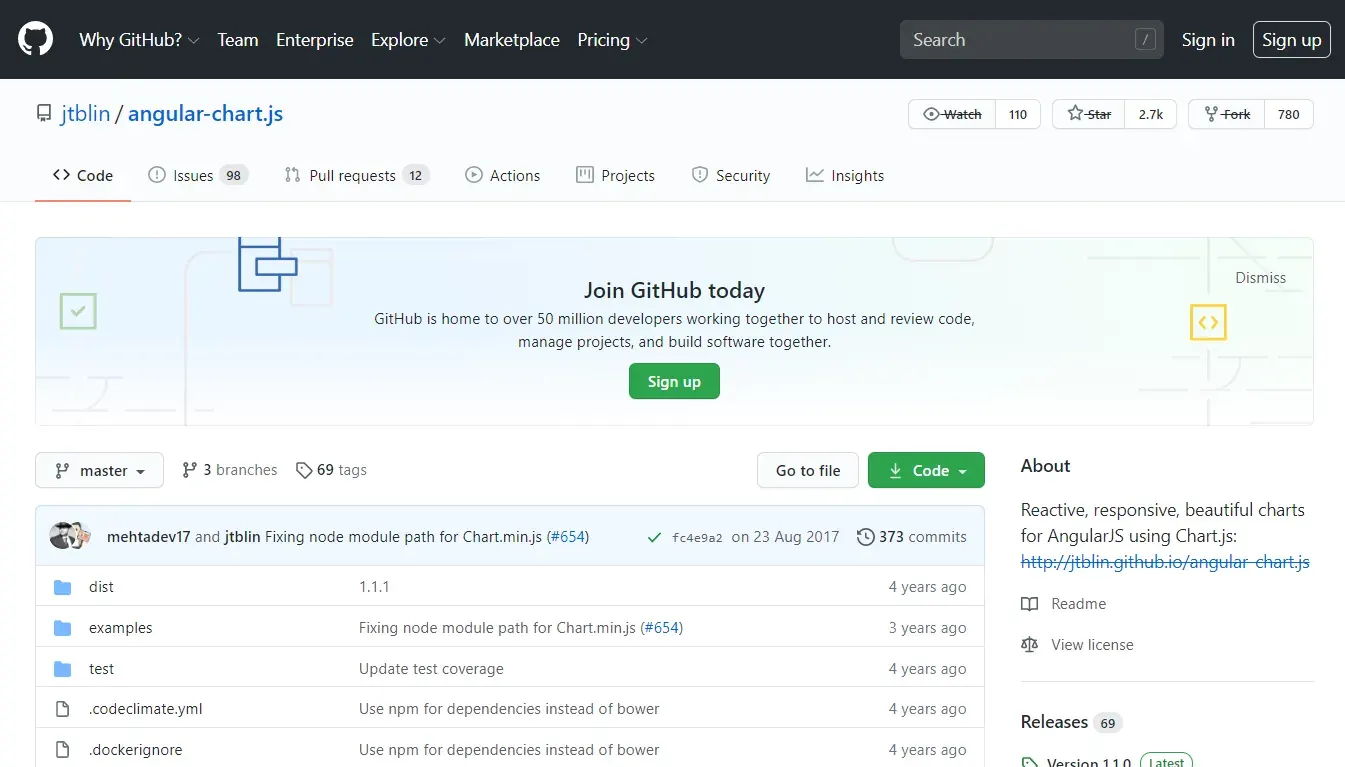Image resolution: width=1345 pixels, height=767 pixels.
Task: Focus the Search input field
Action: point(1032,40)
